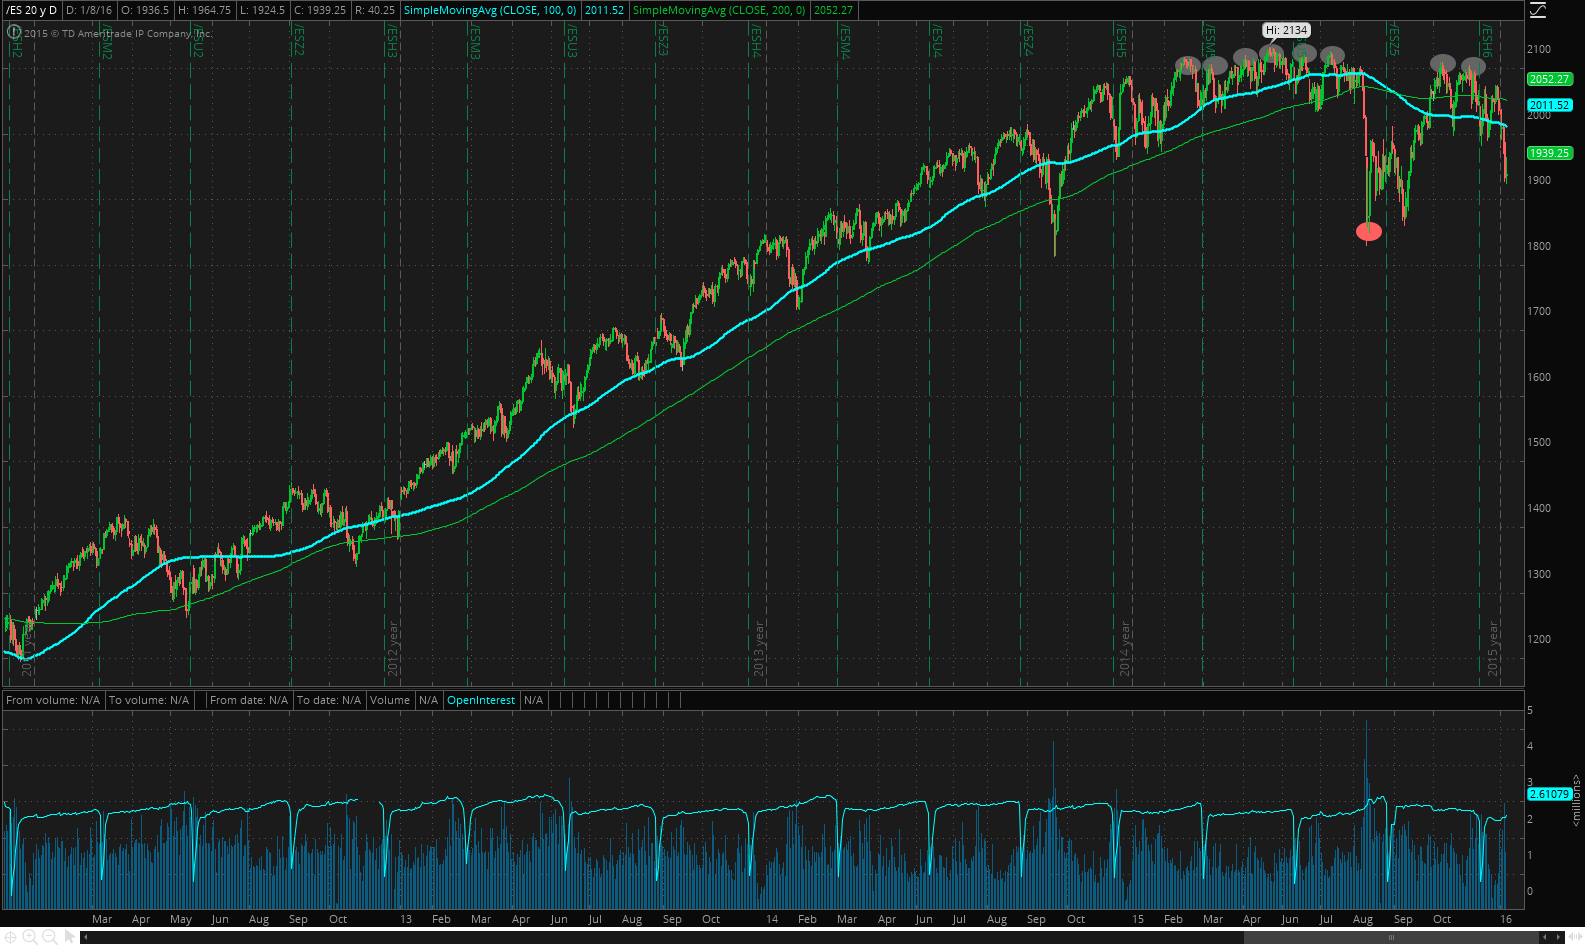Click the scrollbar's right step arrow
The image size is (1585, 947).
(1558, 937)
